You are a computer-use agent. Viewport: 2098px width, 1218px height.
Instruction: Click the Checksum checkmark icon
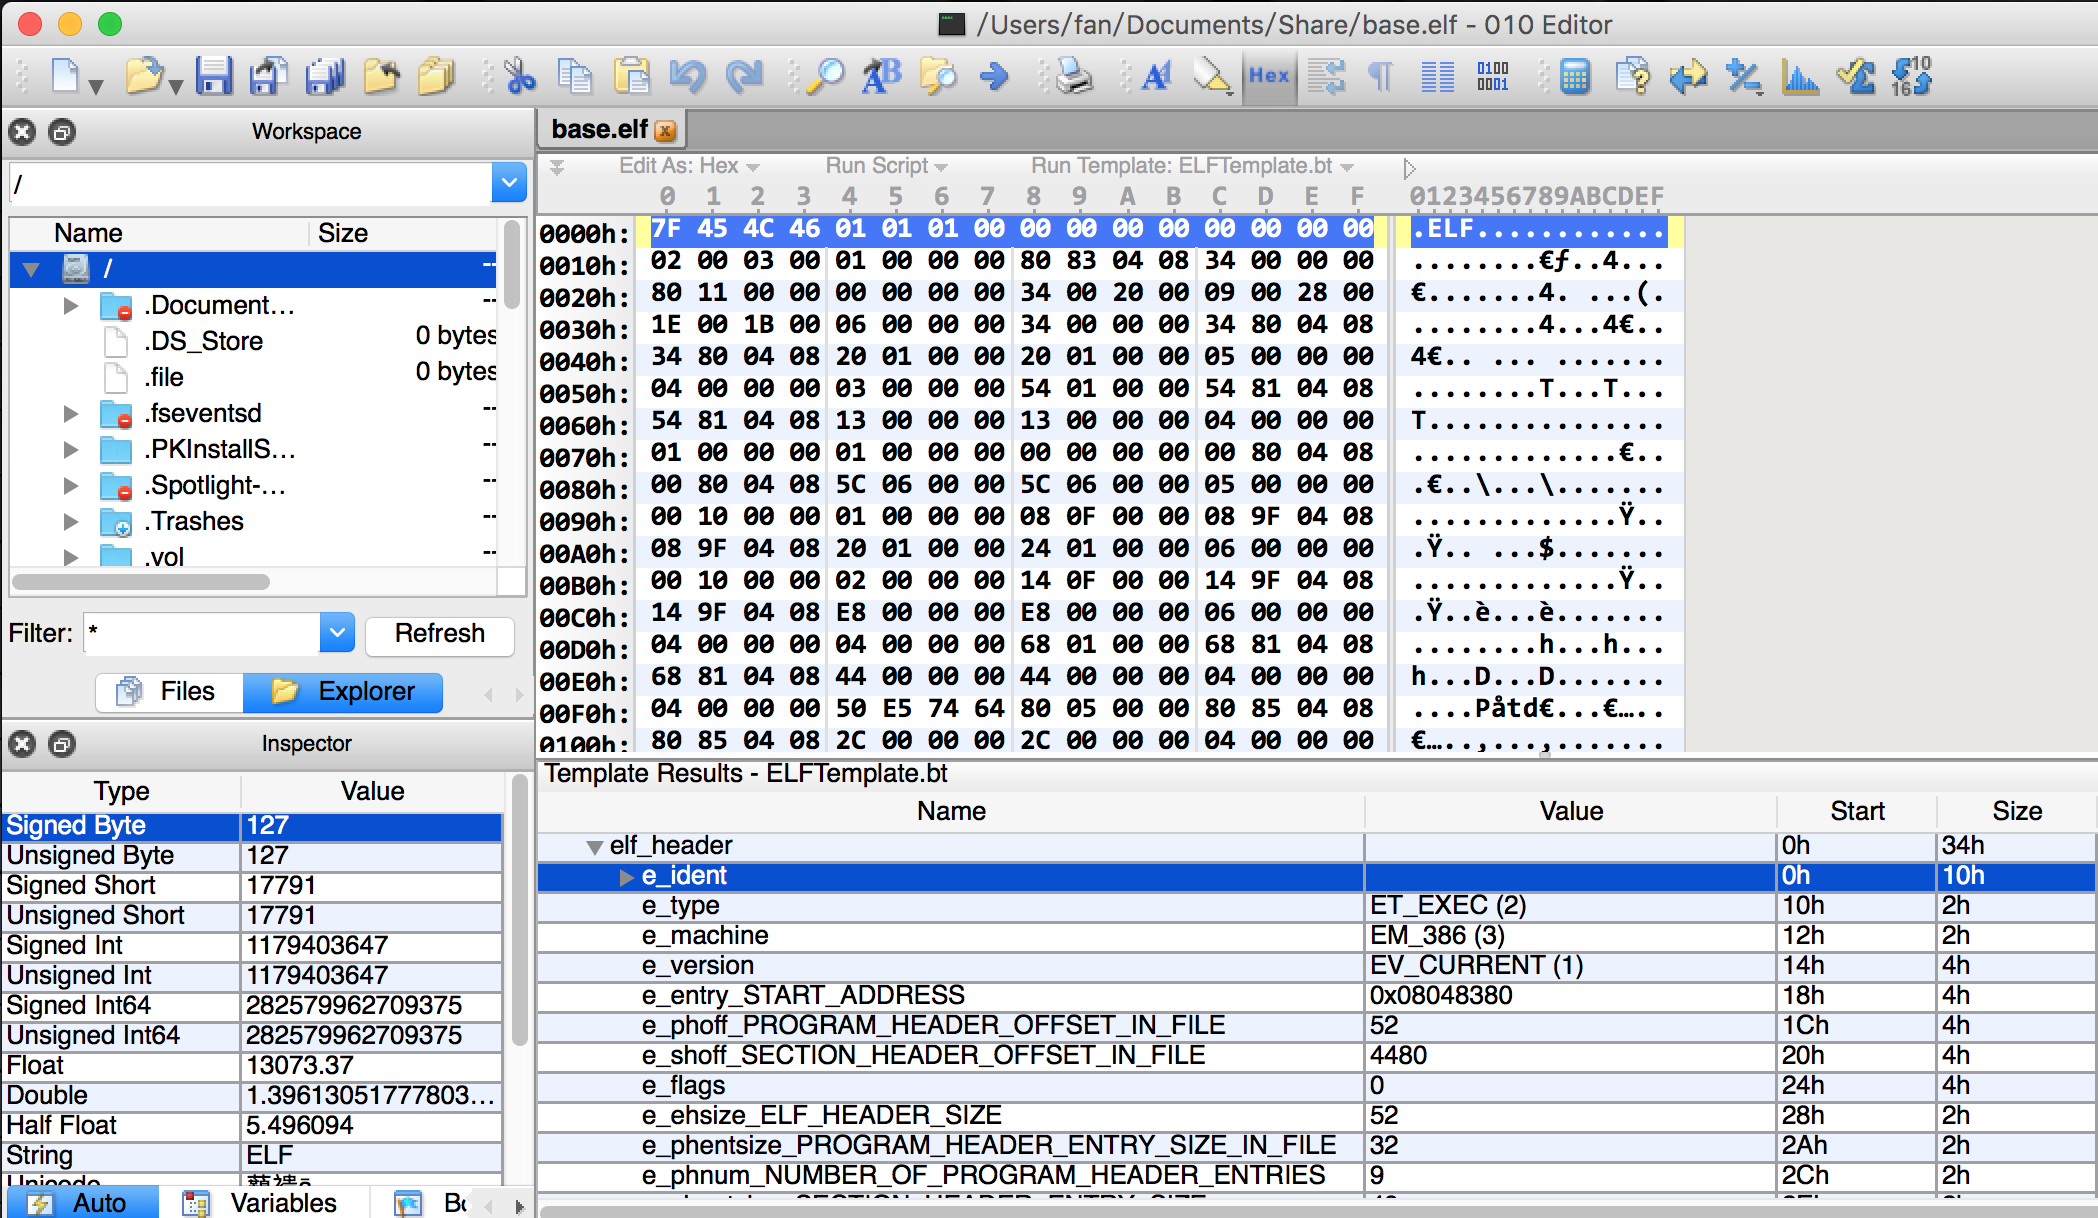1856,77
